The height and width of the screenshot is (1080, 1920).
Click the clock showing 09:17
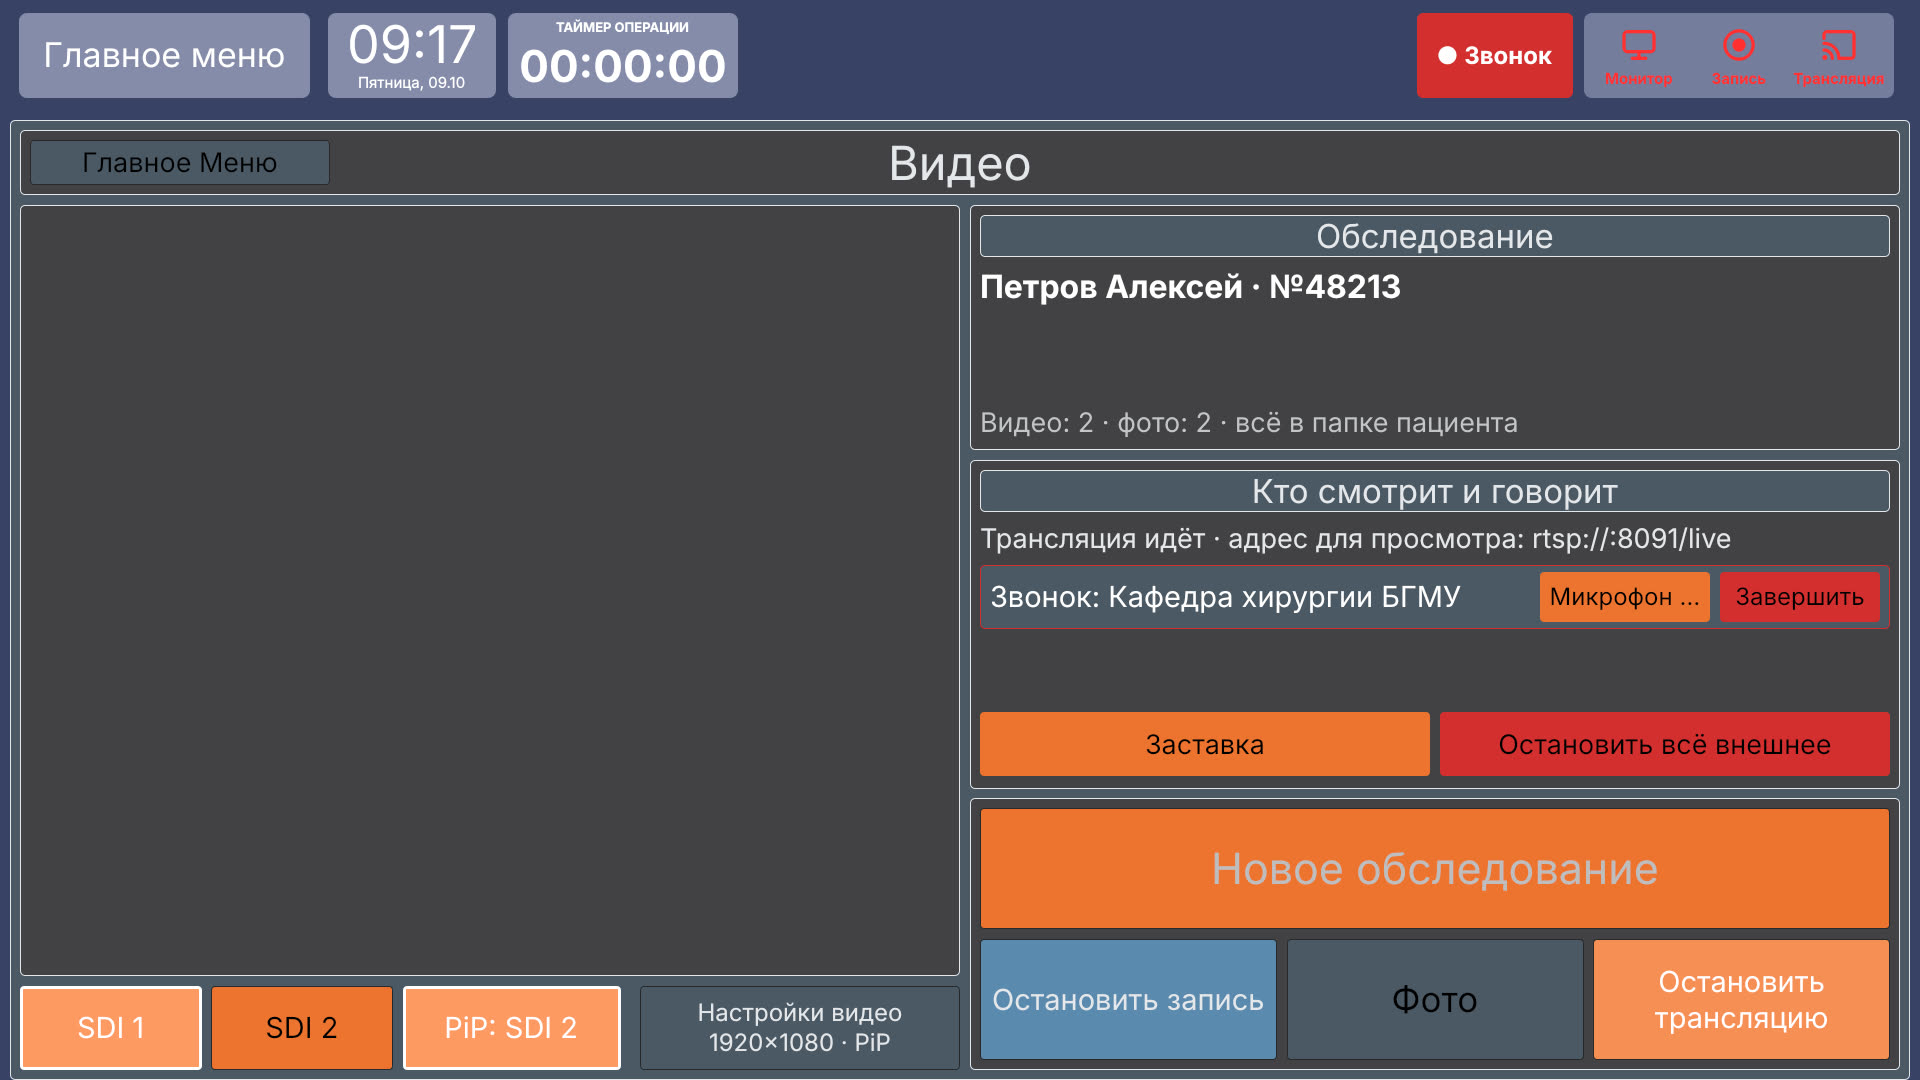point(411,55)
